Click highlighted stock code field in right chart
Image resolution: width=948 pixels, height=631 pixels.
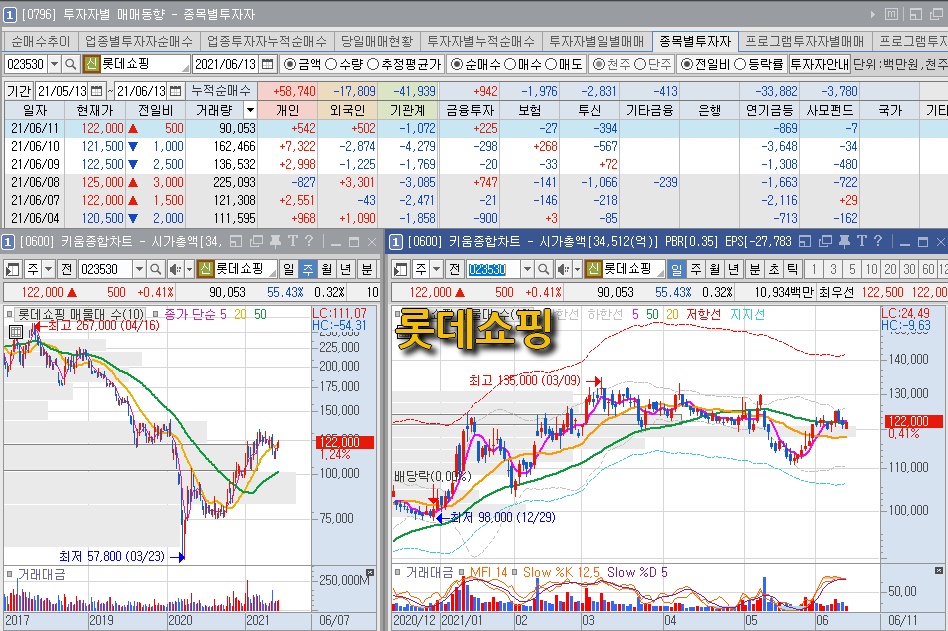pos(493,269)
